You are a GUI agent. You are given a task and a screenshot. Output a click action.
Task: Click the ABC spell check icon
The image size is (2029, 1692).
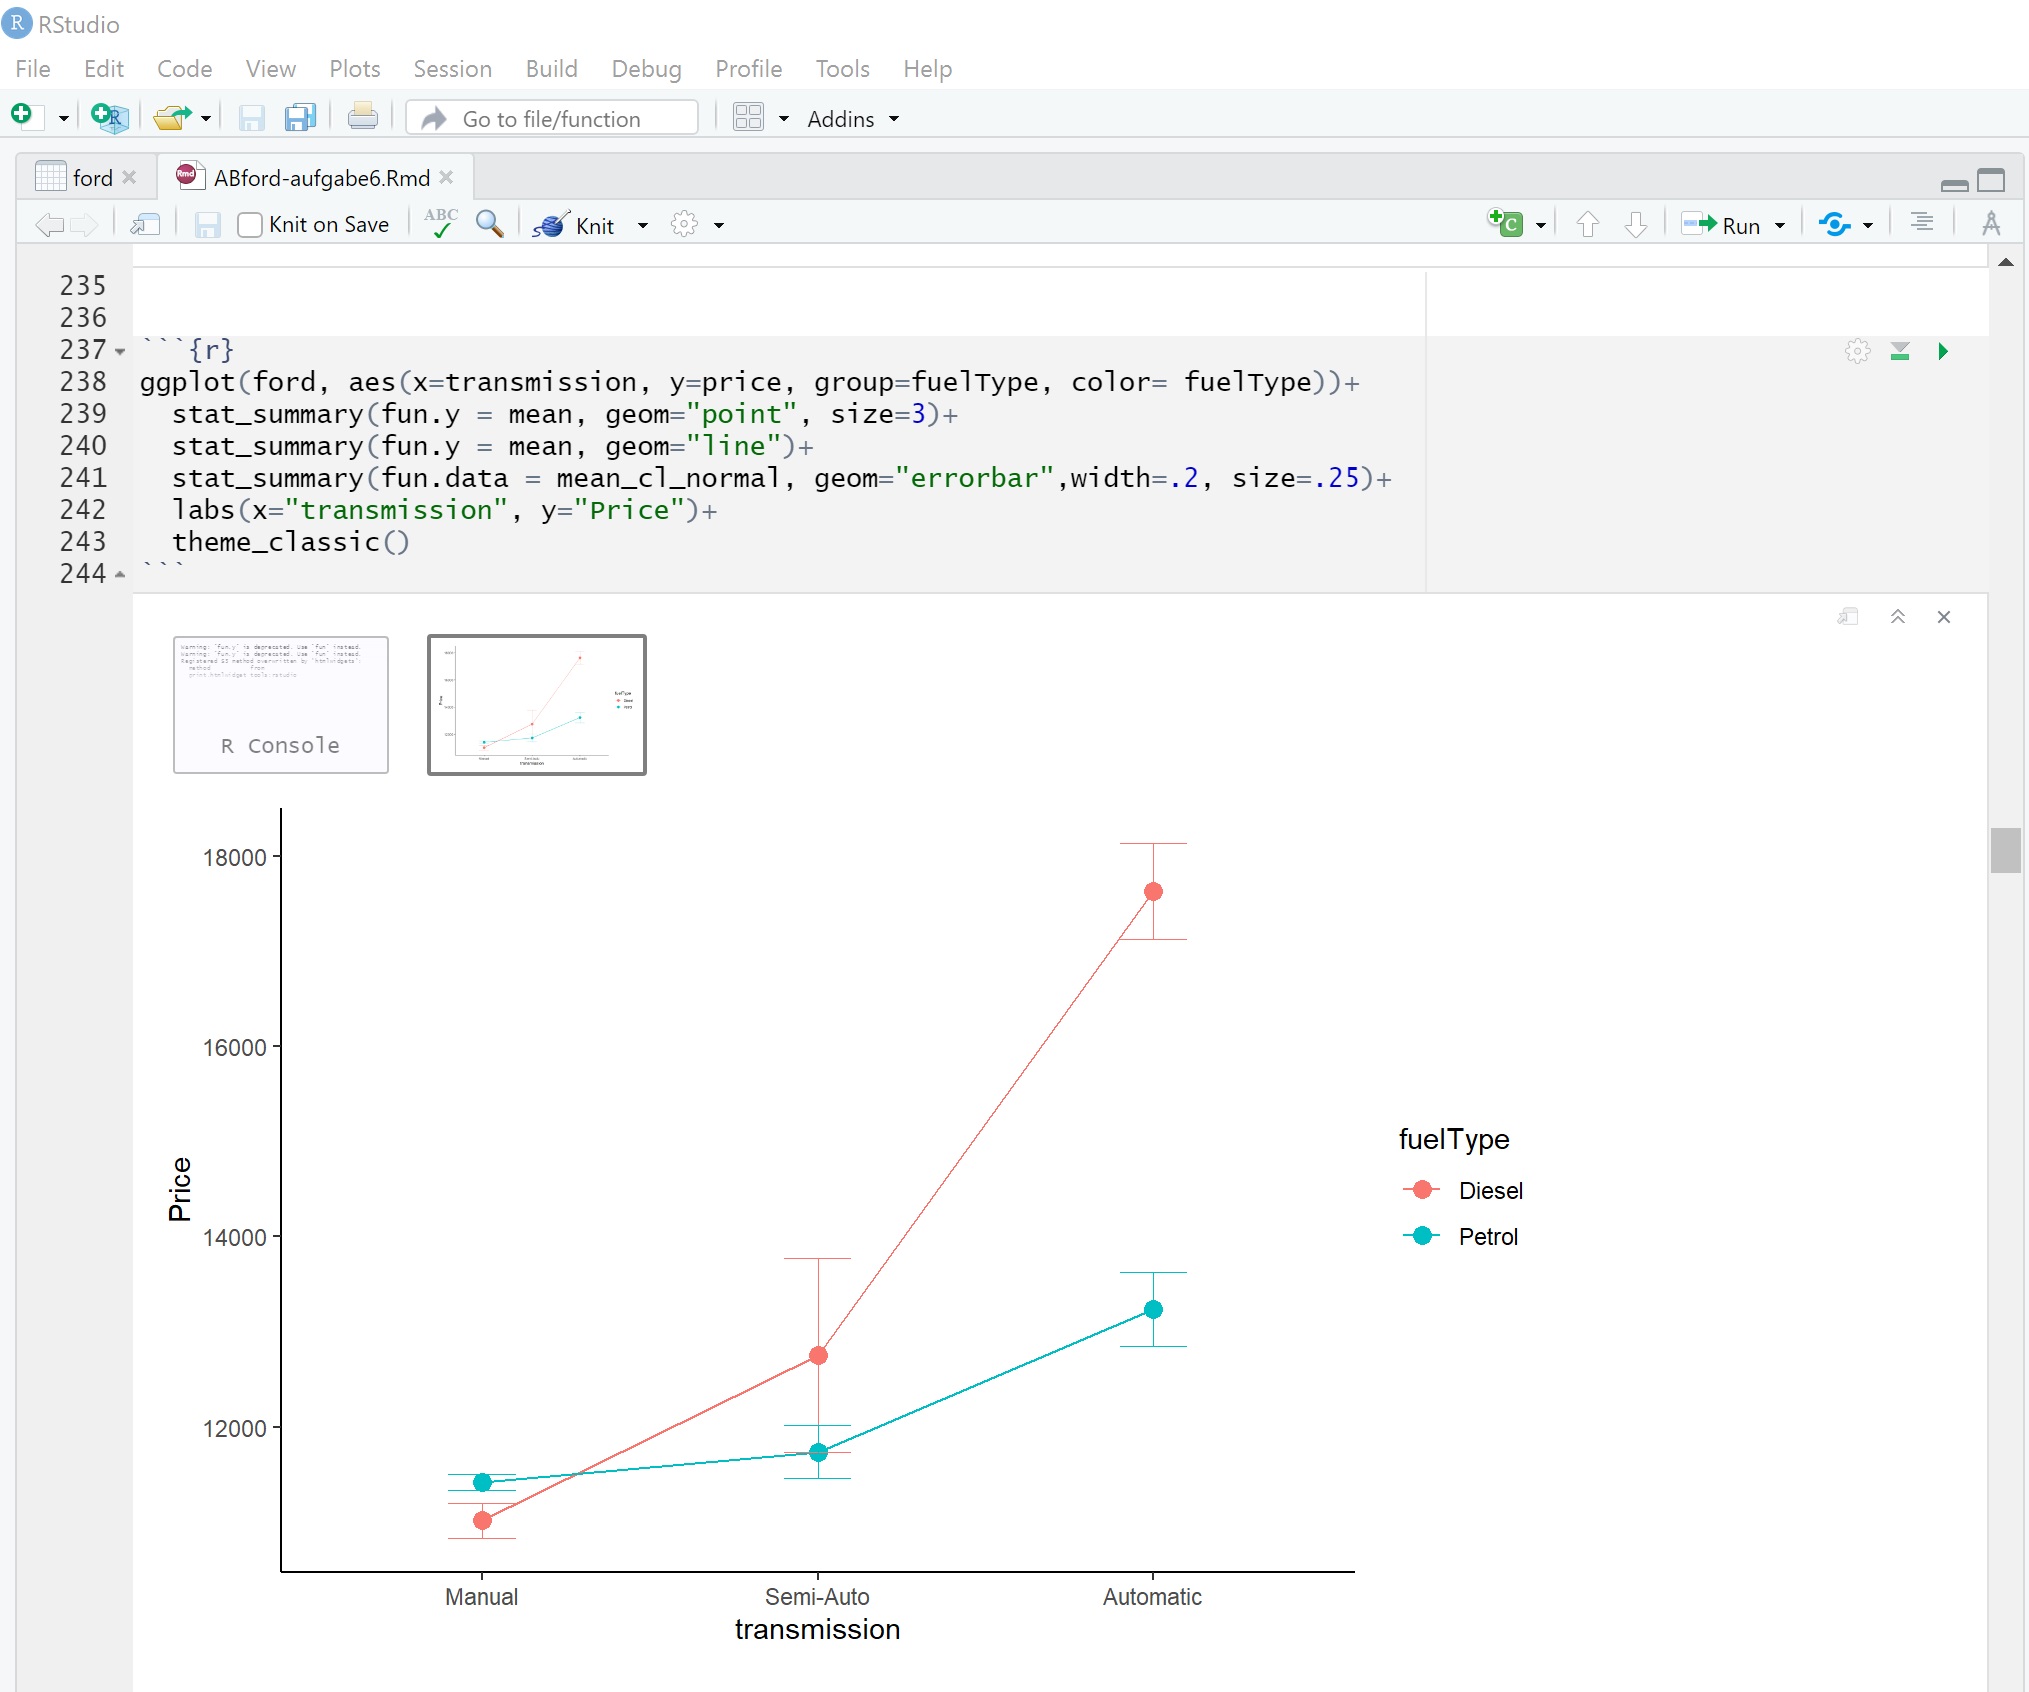[440, 223]
